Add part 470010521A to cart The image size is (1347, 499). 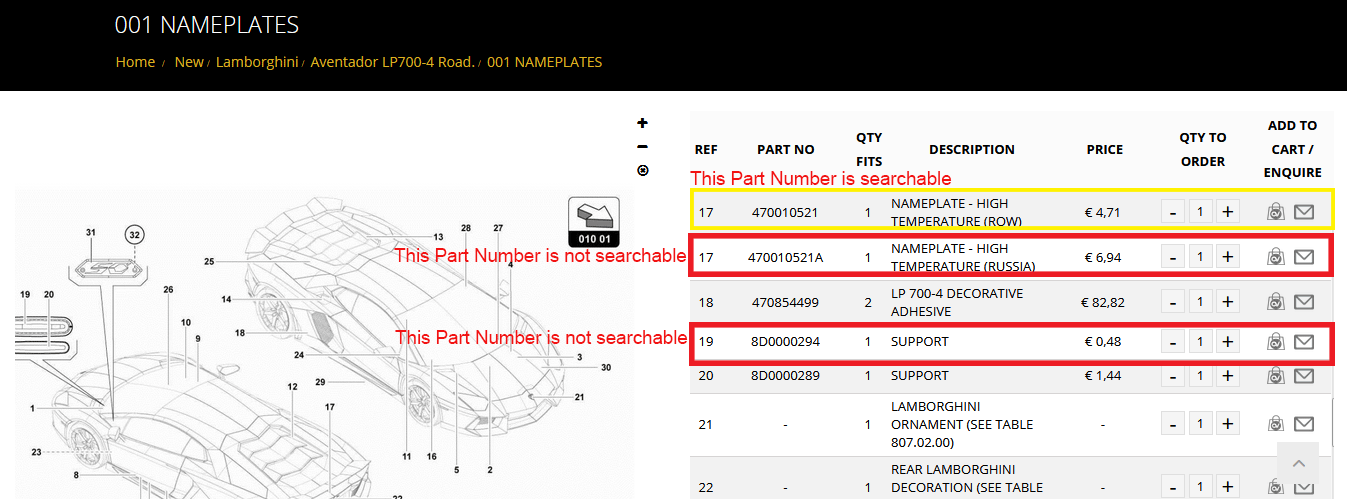pos(1276,257)
